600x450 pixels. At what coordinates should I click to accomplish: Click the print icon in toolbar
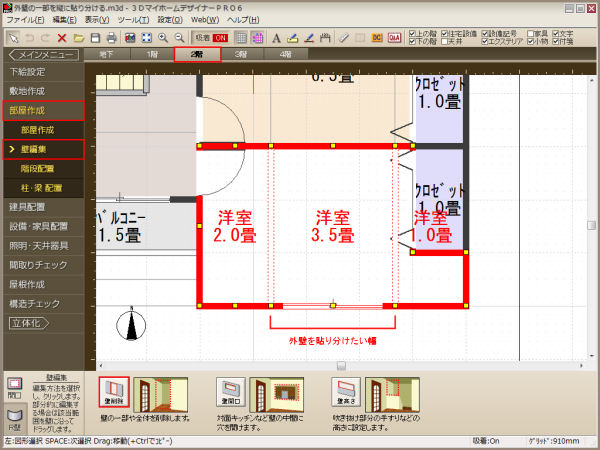point(112,37)
